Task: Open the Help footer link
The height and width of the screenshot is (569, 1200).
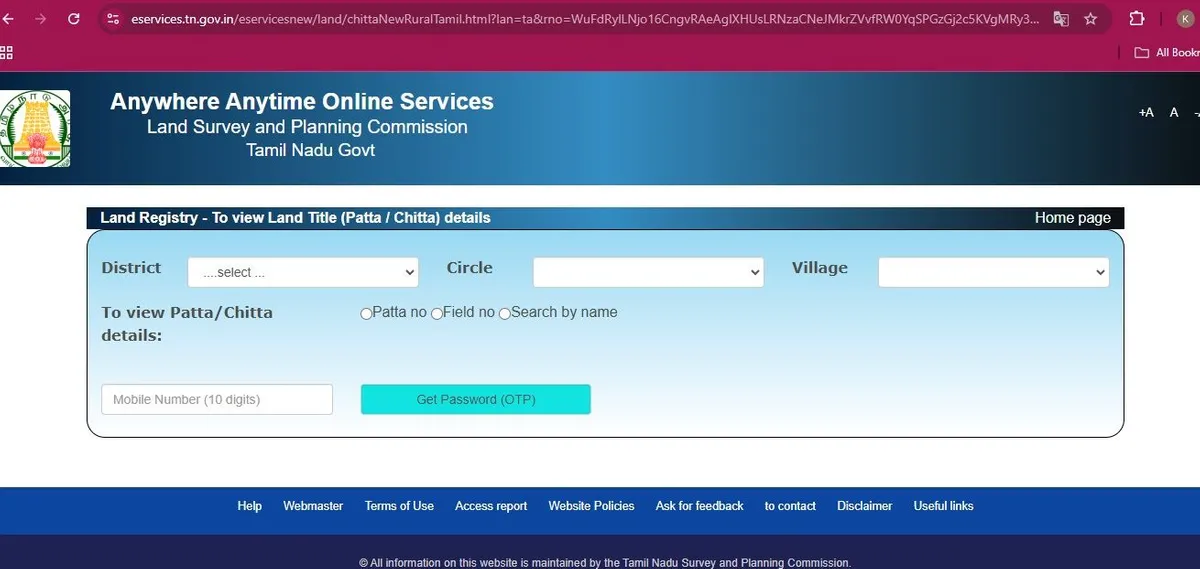Action: (249, 506)
